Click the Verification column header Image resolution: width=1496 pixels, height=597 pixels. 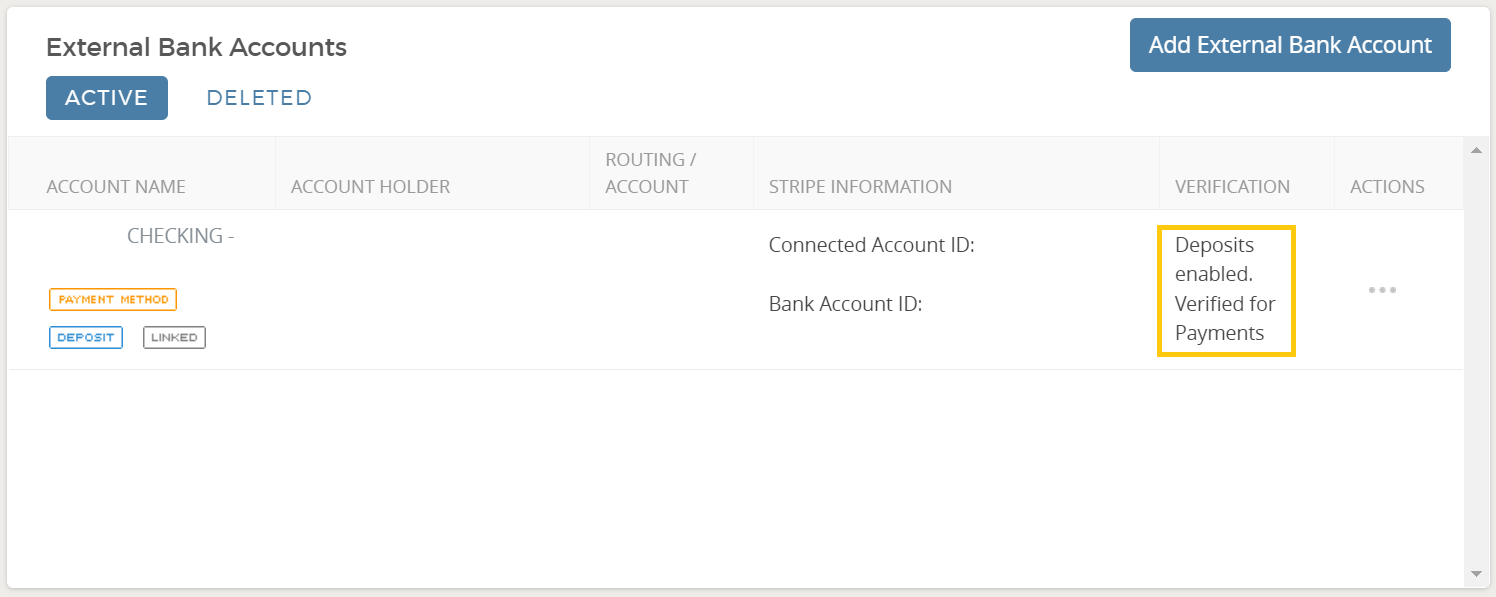click(1232, 187)
